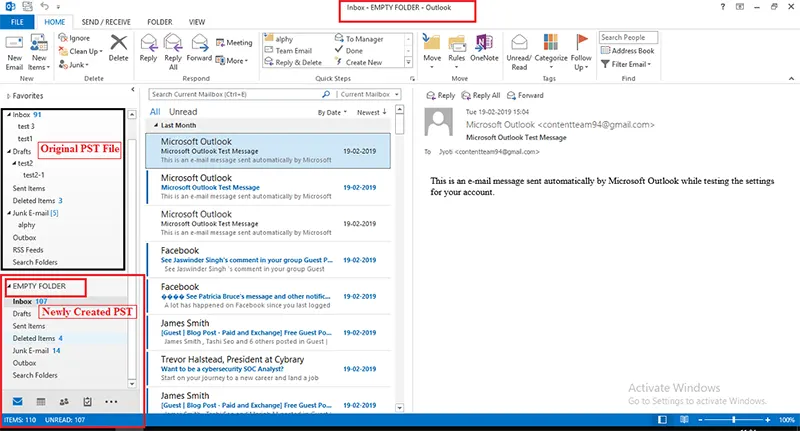Image resolution: width=800 pixels, height=431 pixels.
Task: Select the Create New quick step
Action: 359,62
